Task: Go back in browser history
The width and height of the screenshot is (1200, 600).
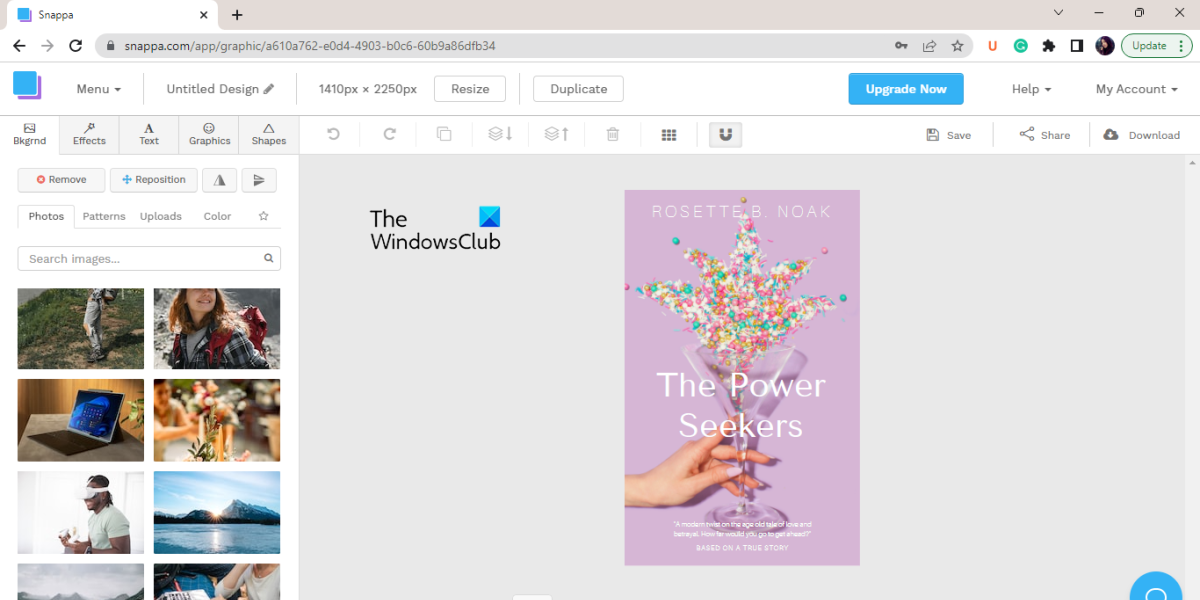Action: pos(19,46)
